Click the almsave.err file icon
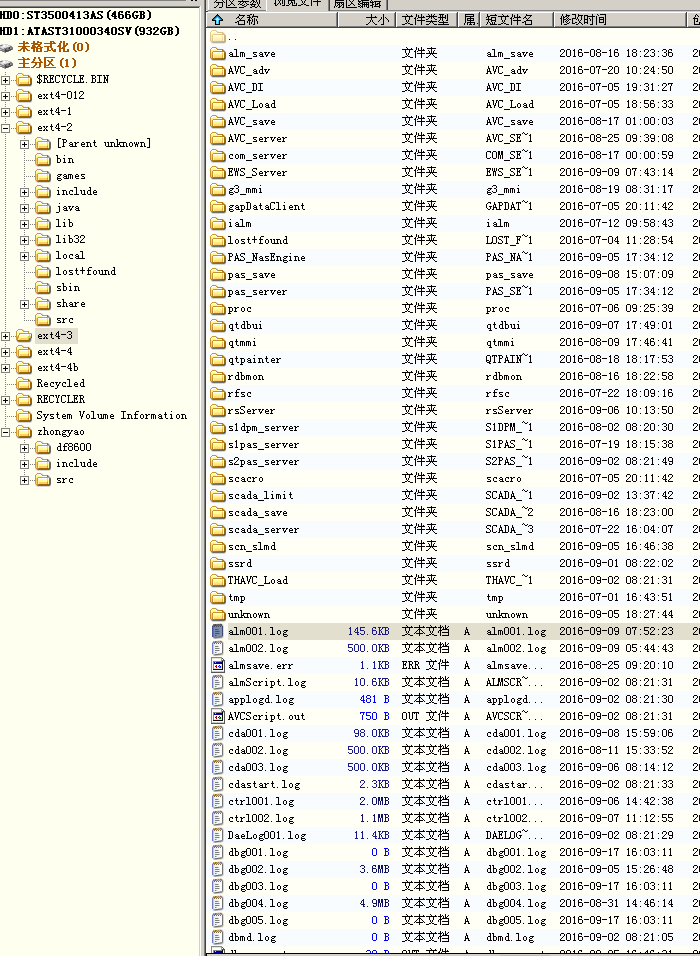Screen dimensions: 700x956 218,666
